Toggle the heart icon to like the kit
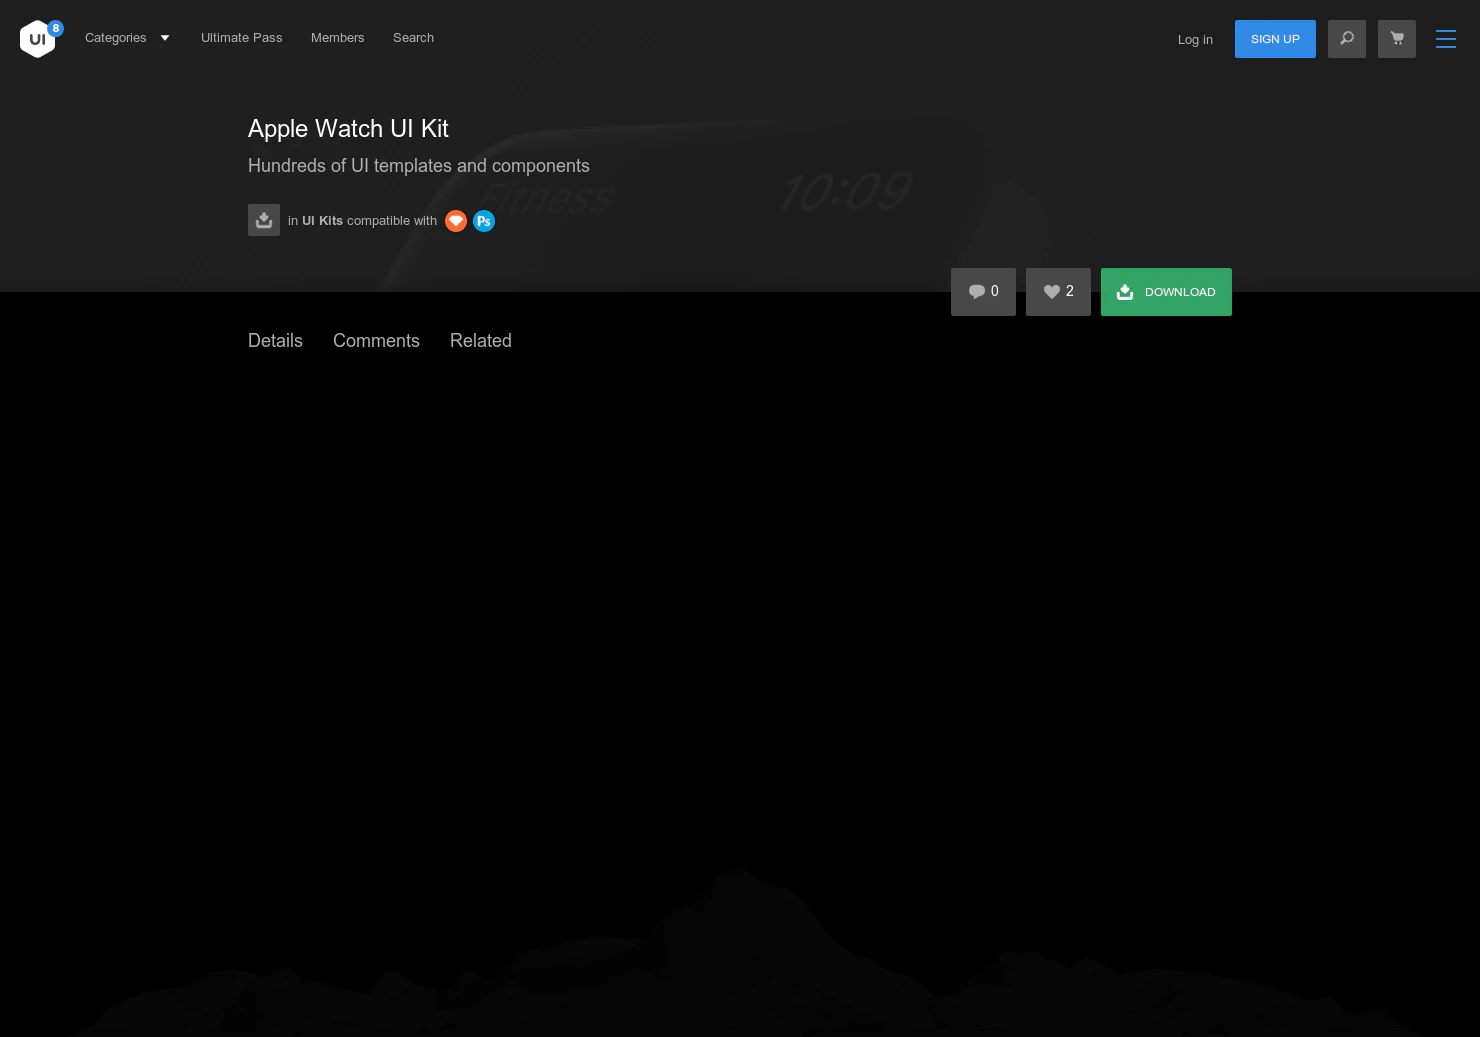1480x1037 pixels. (x=1058, y=291)
